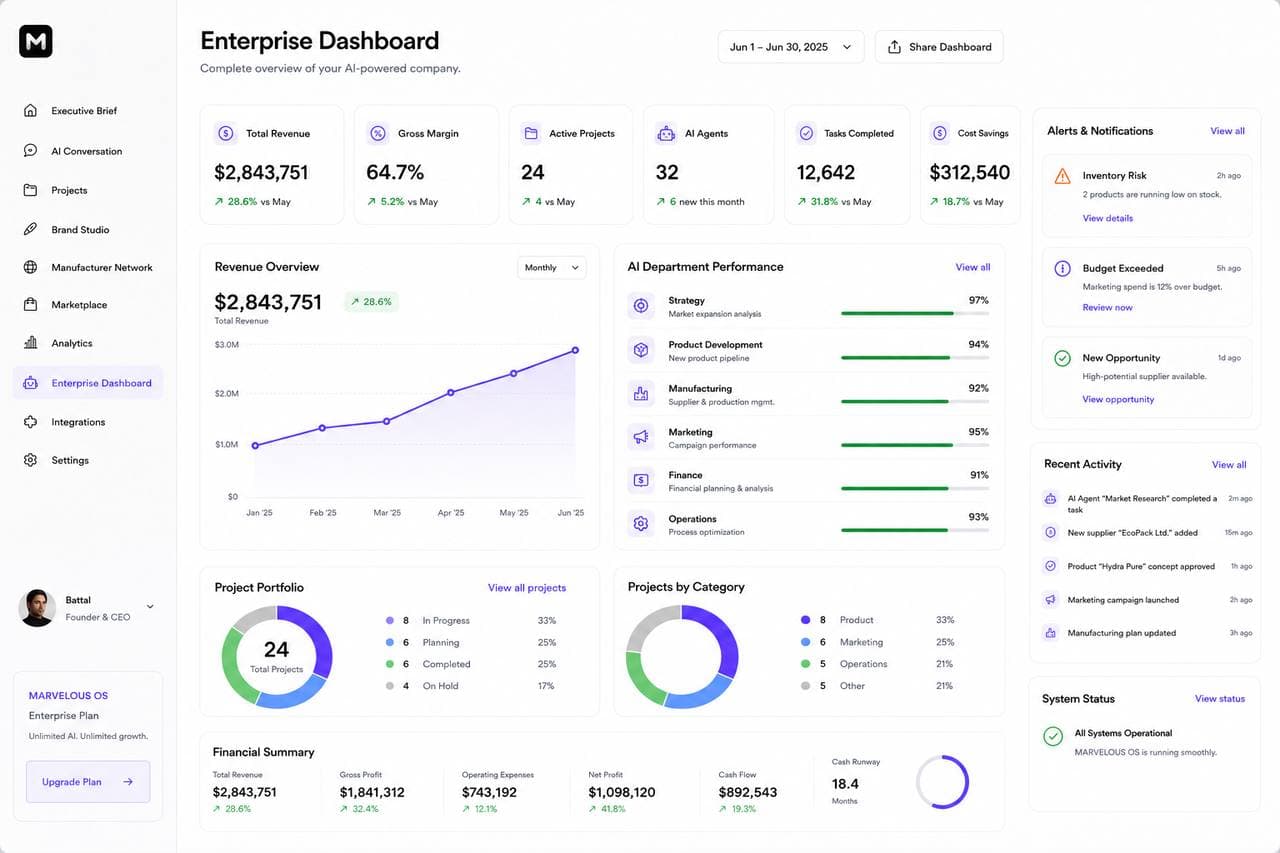This screenshot has height=853, width=1280.
Task: Click the Strategy target icon
Action: (x=641, y=306)
